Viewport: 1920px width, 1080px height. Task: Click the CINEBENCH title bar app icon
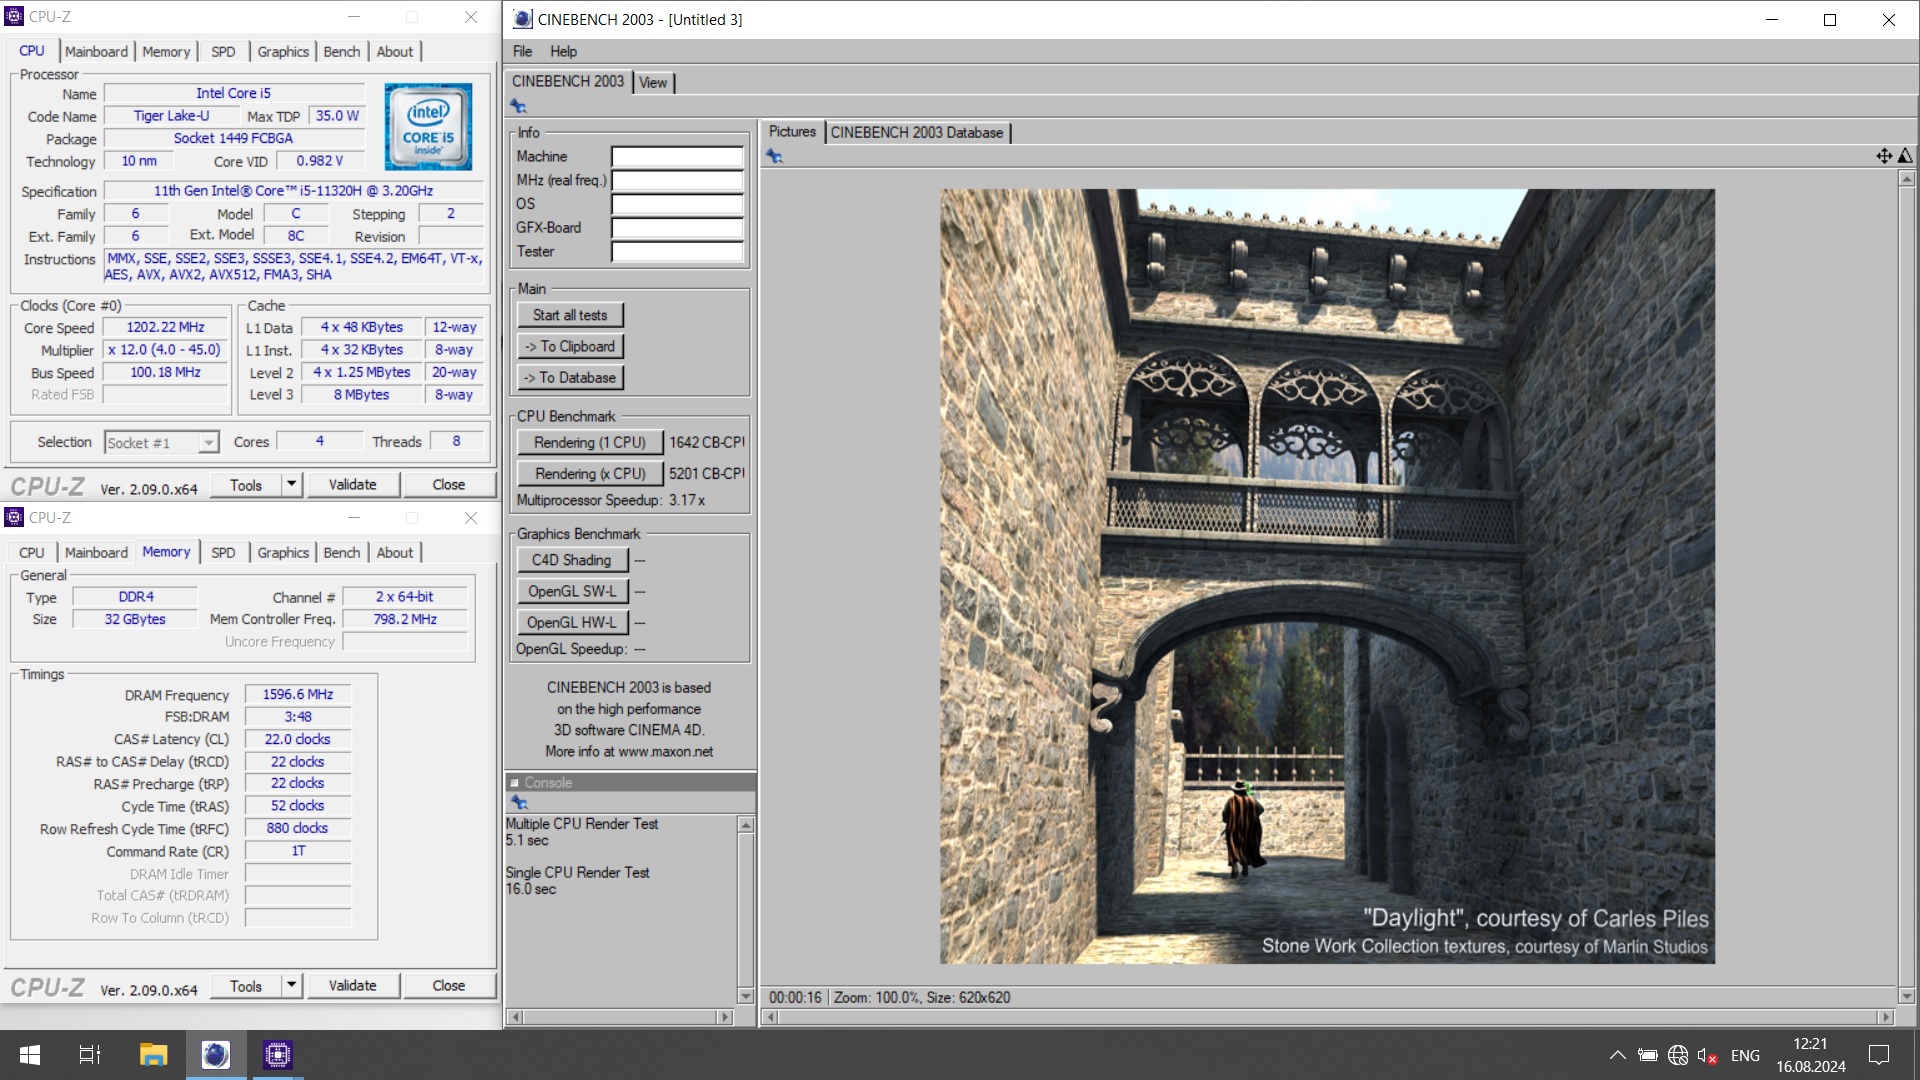pyautogui.click(x=523, y=19)
